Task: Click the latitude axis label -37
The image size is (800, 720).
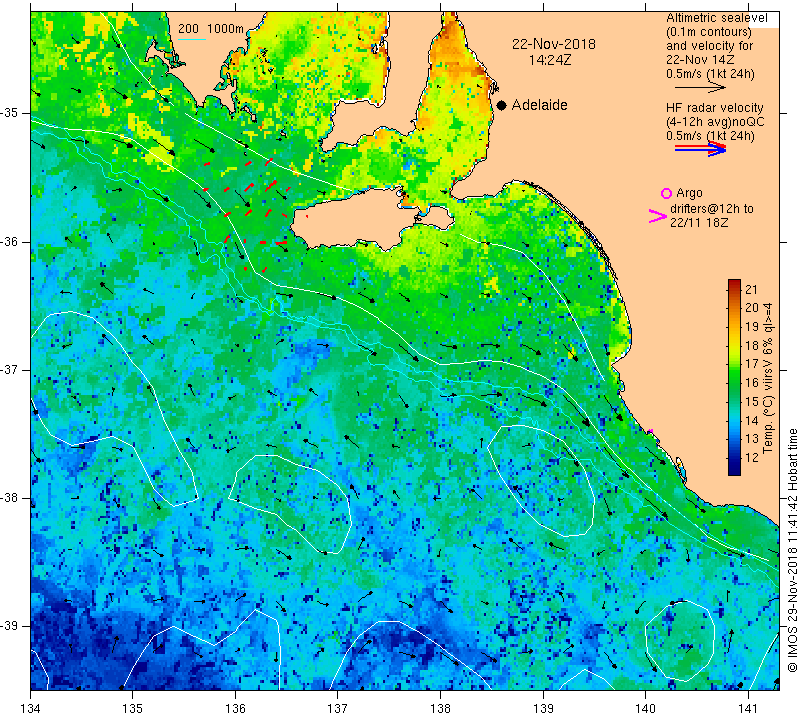Action: [x=10, y=369]
